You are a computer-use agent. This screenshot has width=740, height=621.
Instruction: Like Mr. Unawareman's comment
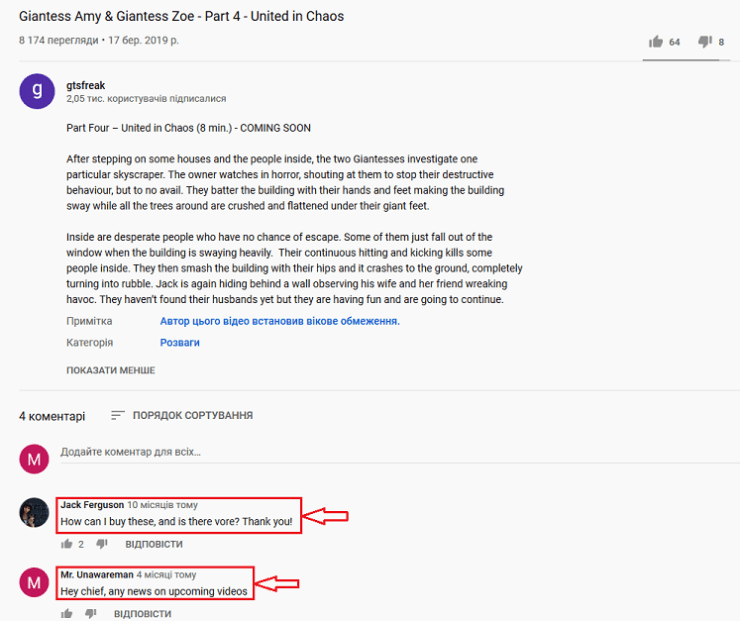pyautogui.click(x=67, y=613)
